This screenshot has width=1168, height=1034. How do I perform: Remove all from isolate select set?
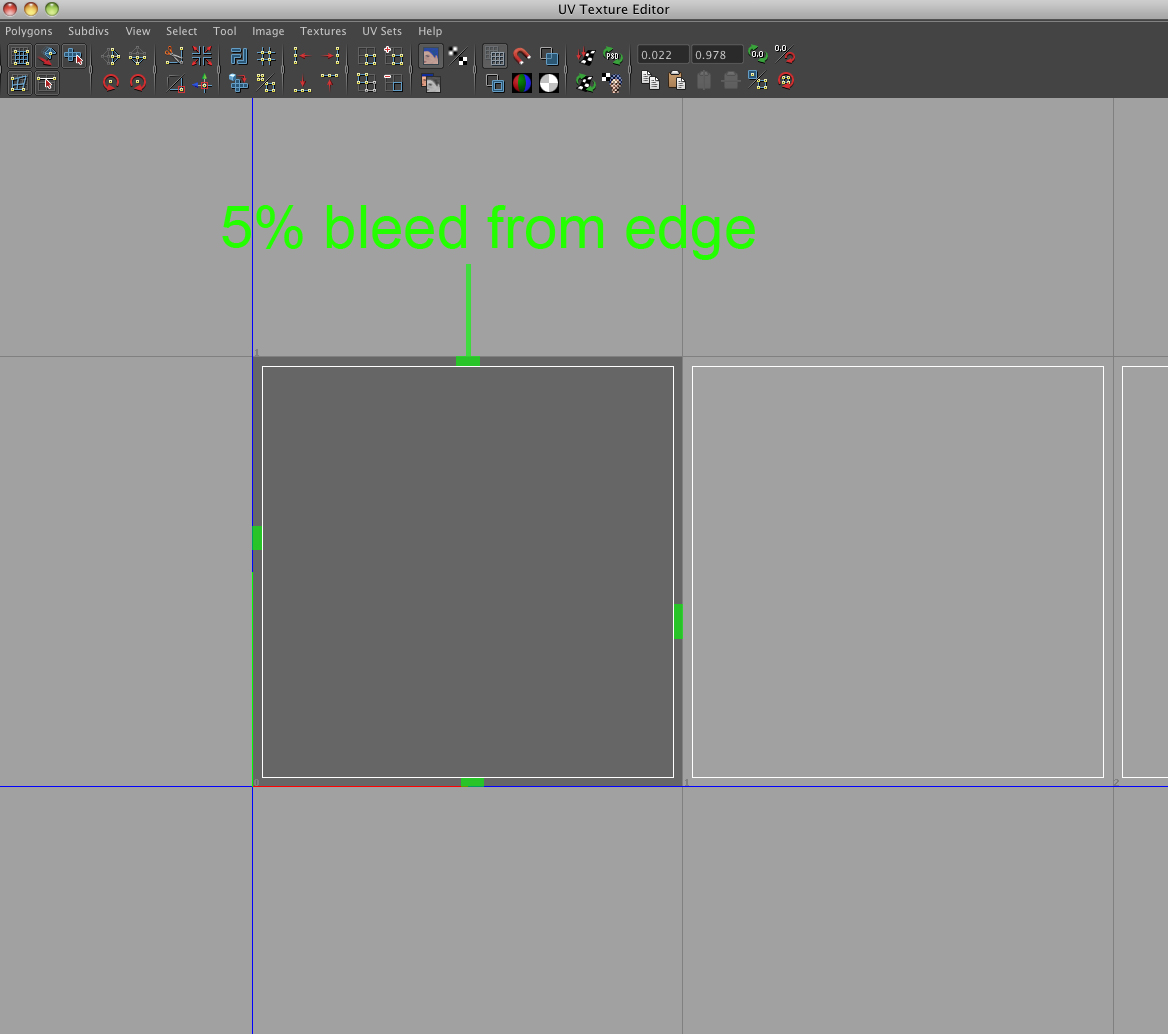point(366,83)
